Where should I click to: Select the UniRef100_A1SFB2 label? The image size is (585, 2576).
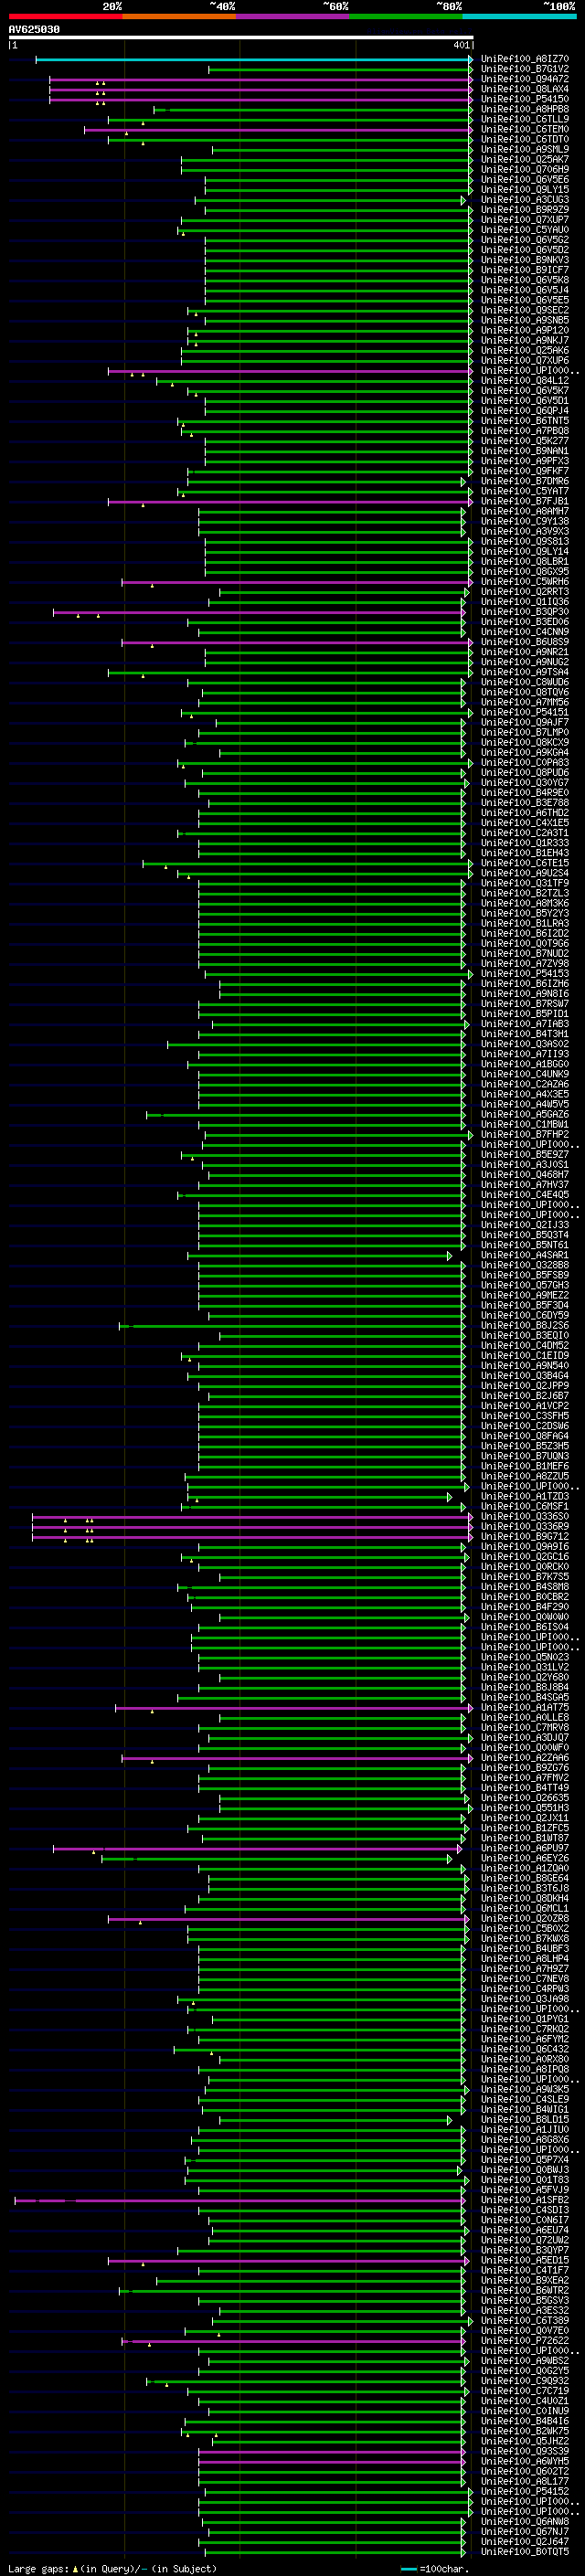tap(524, 2200)
